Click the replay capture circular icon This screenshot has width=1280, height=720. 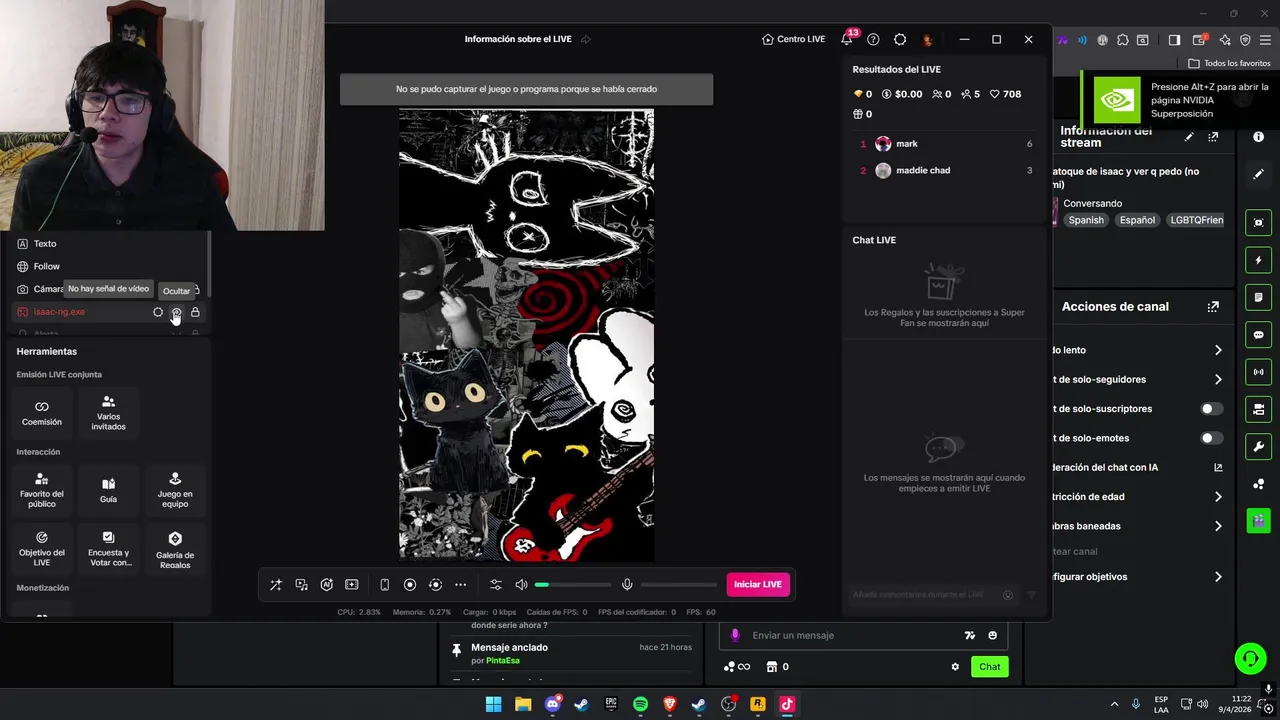tap(435, 585)
